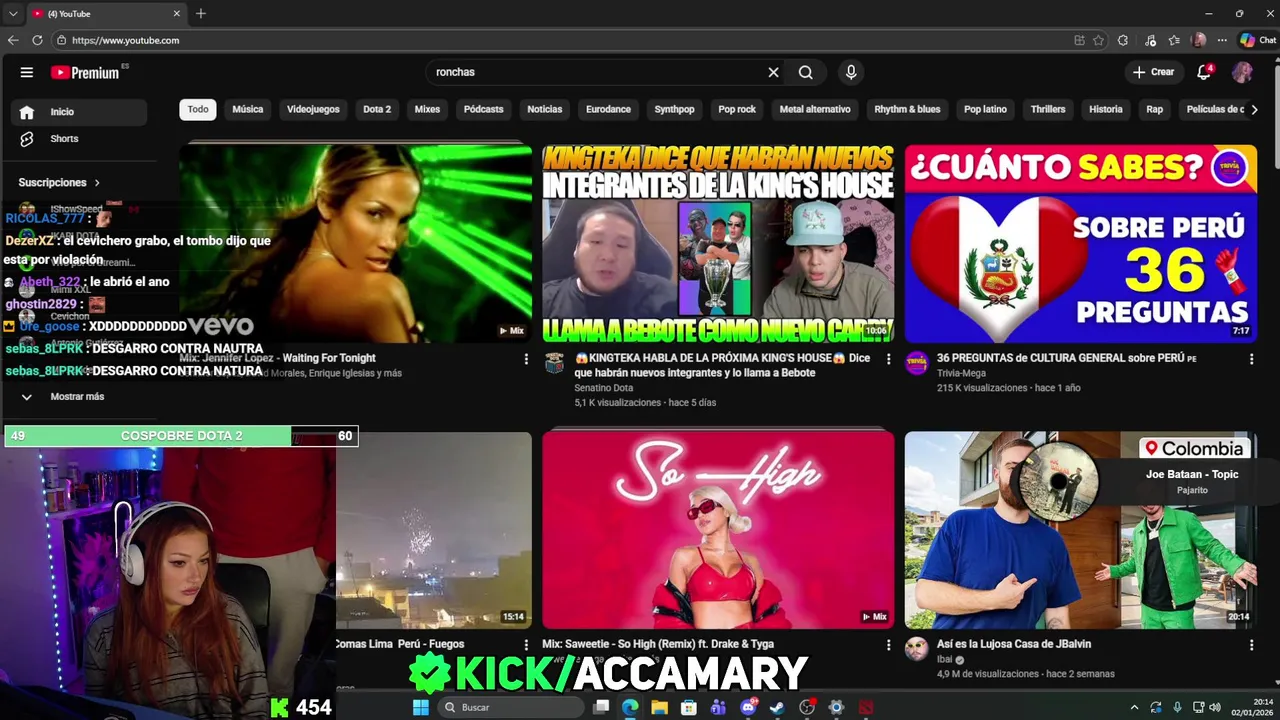The image size is (1280, 720).
Task: Go to Inicio in the sidebar
Action: (80, 112)
